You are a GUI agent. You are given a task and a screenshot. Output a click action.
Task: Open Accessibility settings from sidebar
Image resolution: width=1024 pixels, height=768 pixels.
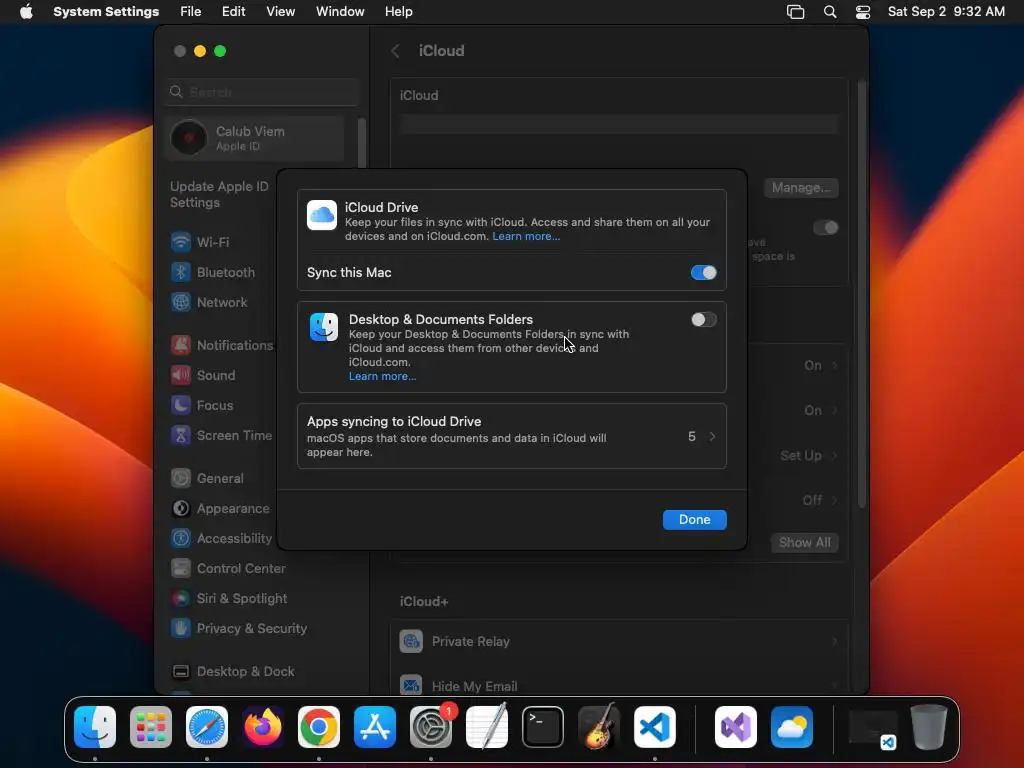coord(221,539)
